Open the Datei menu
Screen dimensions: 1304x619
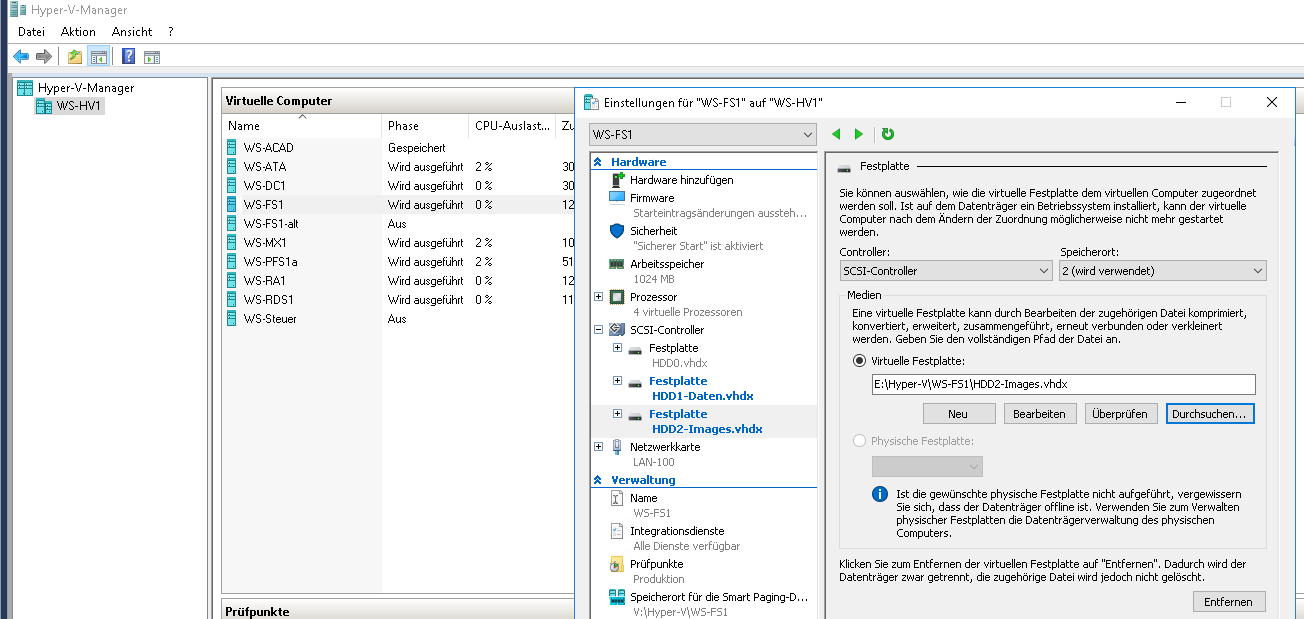pos(32,32)
